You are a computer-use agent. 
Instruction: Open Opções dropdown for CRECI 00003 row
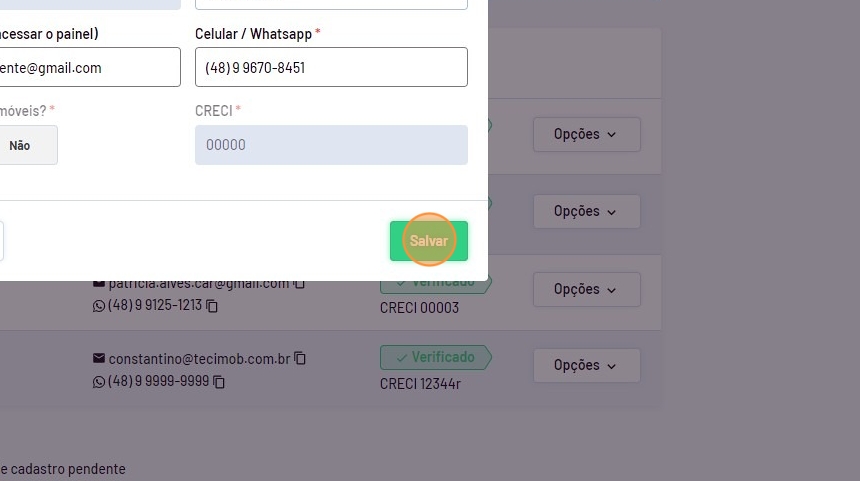586,289
